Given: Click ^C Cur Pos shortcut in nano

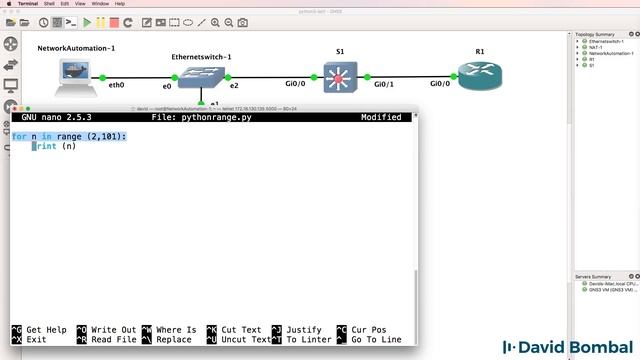Looking at the screenshot, I should coord(362,330).
